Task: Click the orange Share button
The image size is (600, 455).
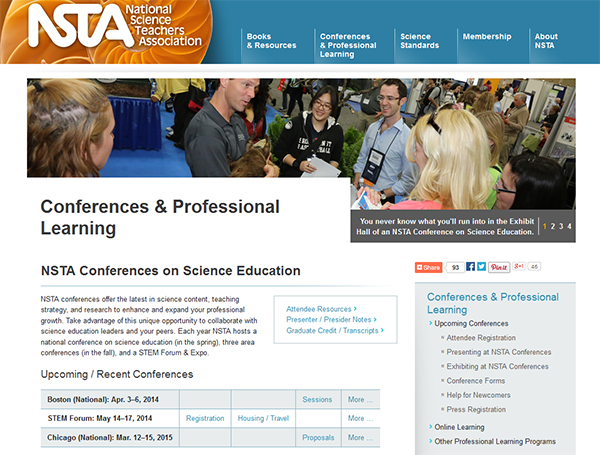Action: point(428,267)
